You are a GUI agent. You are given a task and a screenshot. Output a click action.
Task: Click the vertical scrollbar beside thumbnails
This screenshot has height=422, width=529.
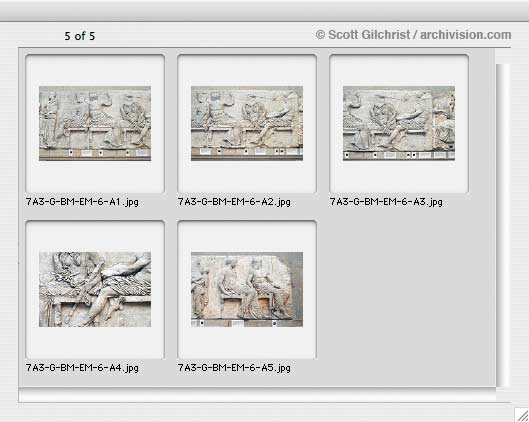(502, 225)
